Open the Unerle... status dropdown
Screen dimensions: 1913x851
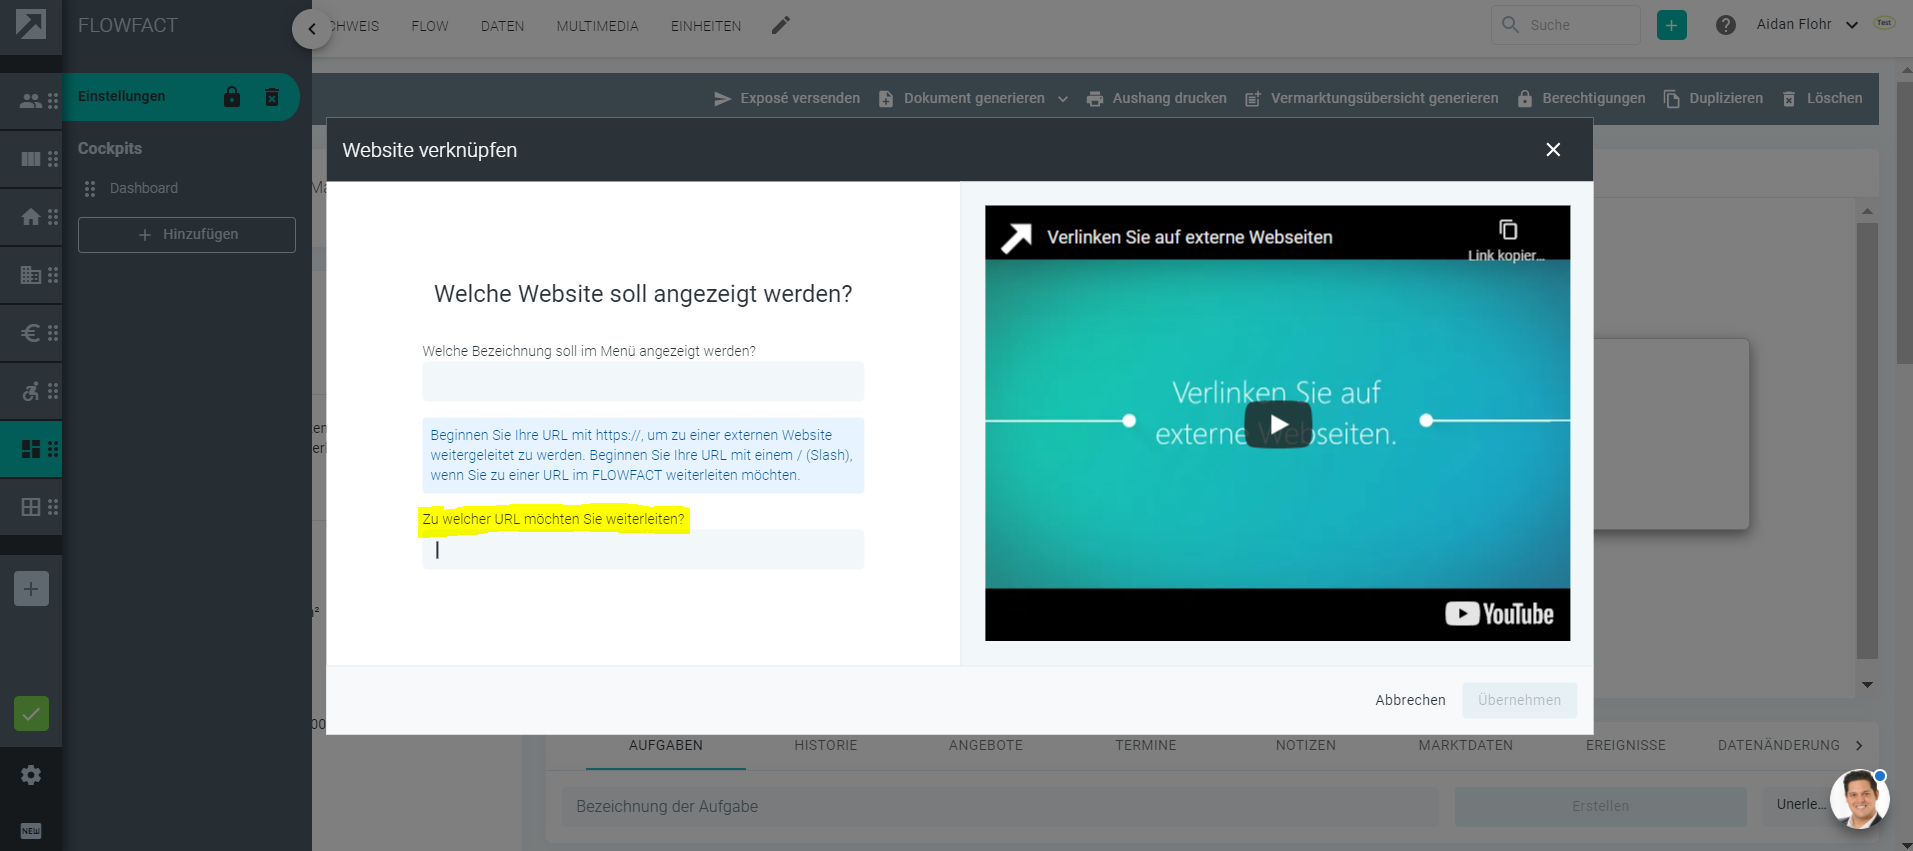[1800, 804]
